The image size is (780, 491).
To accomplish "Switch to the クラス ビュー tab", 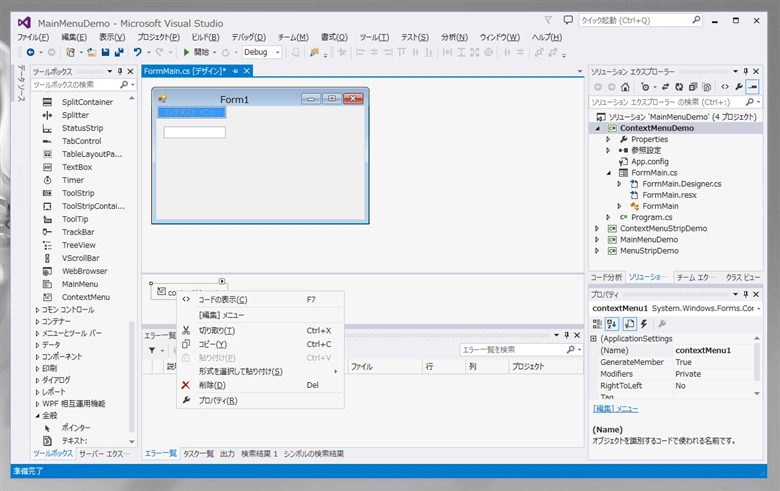I will (742, 278).
